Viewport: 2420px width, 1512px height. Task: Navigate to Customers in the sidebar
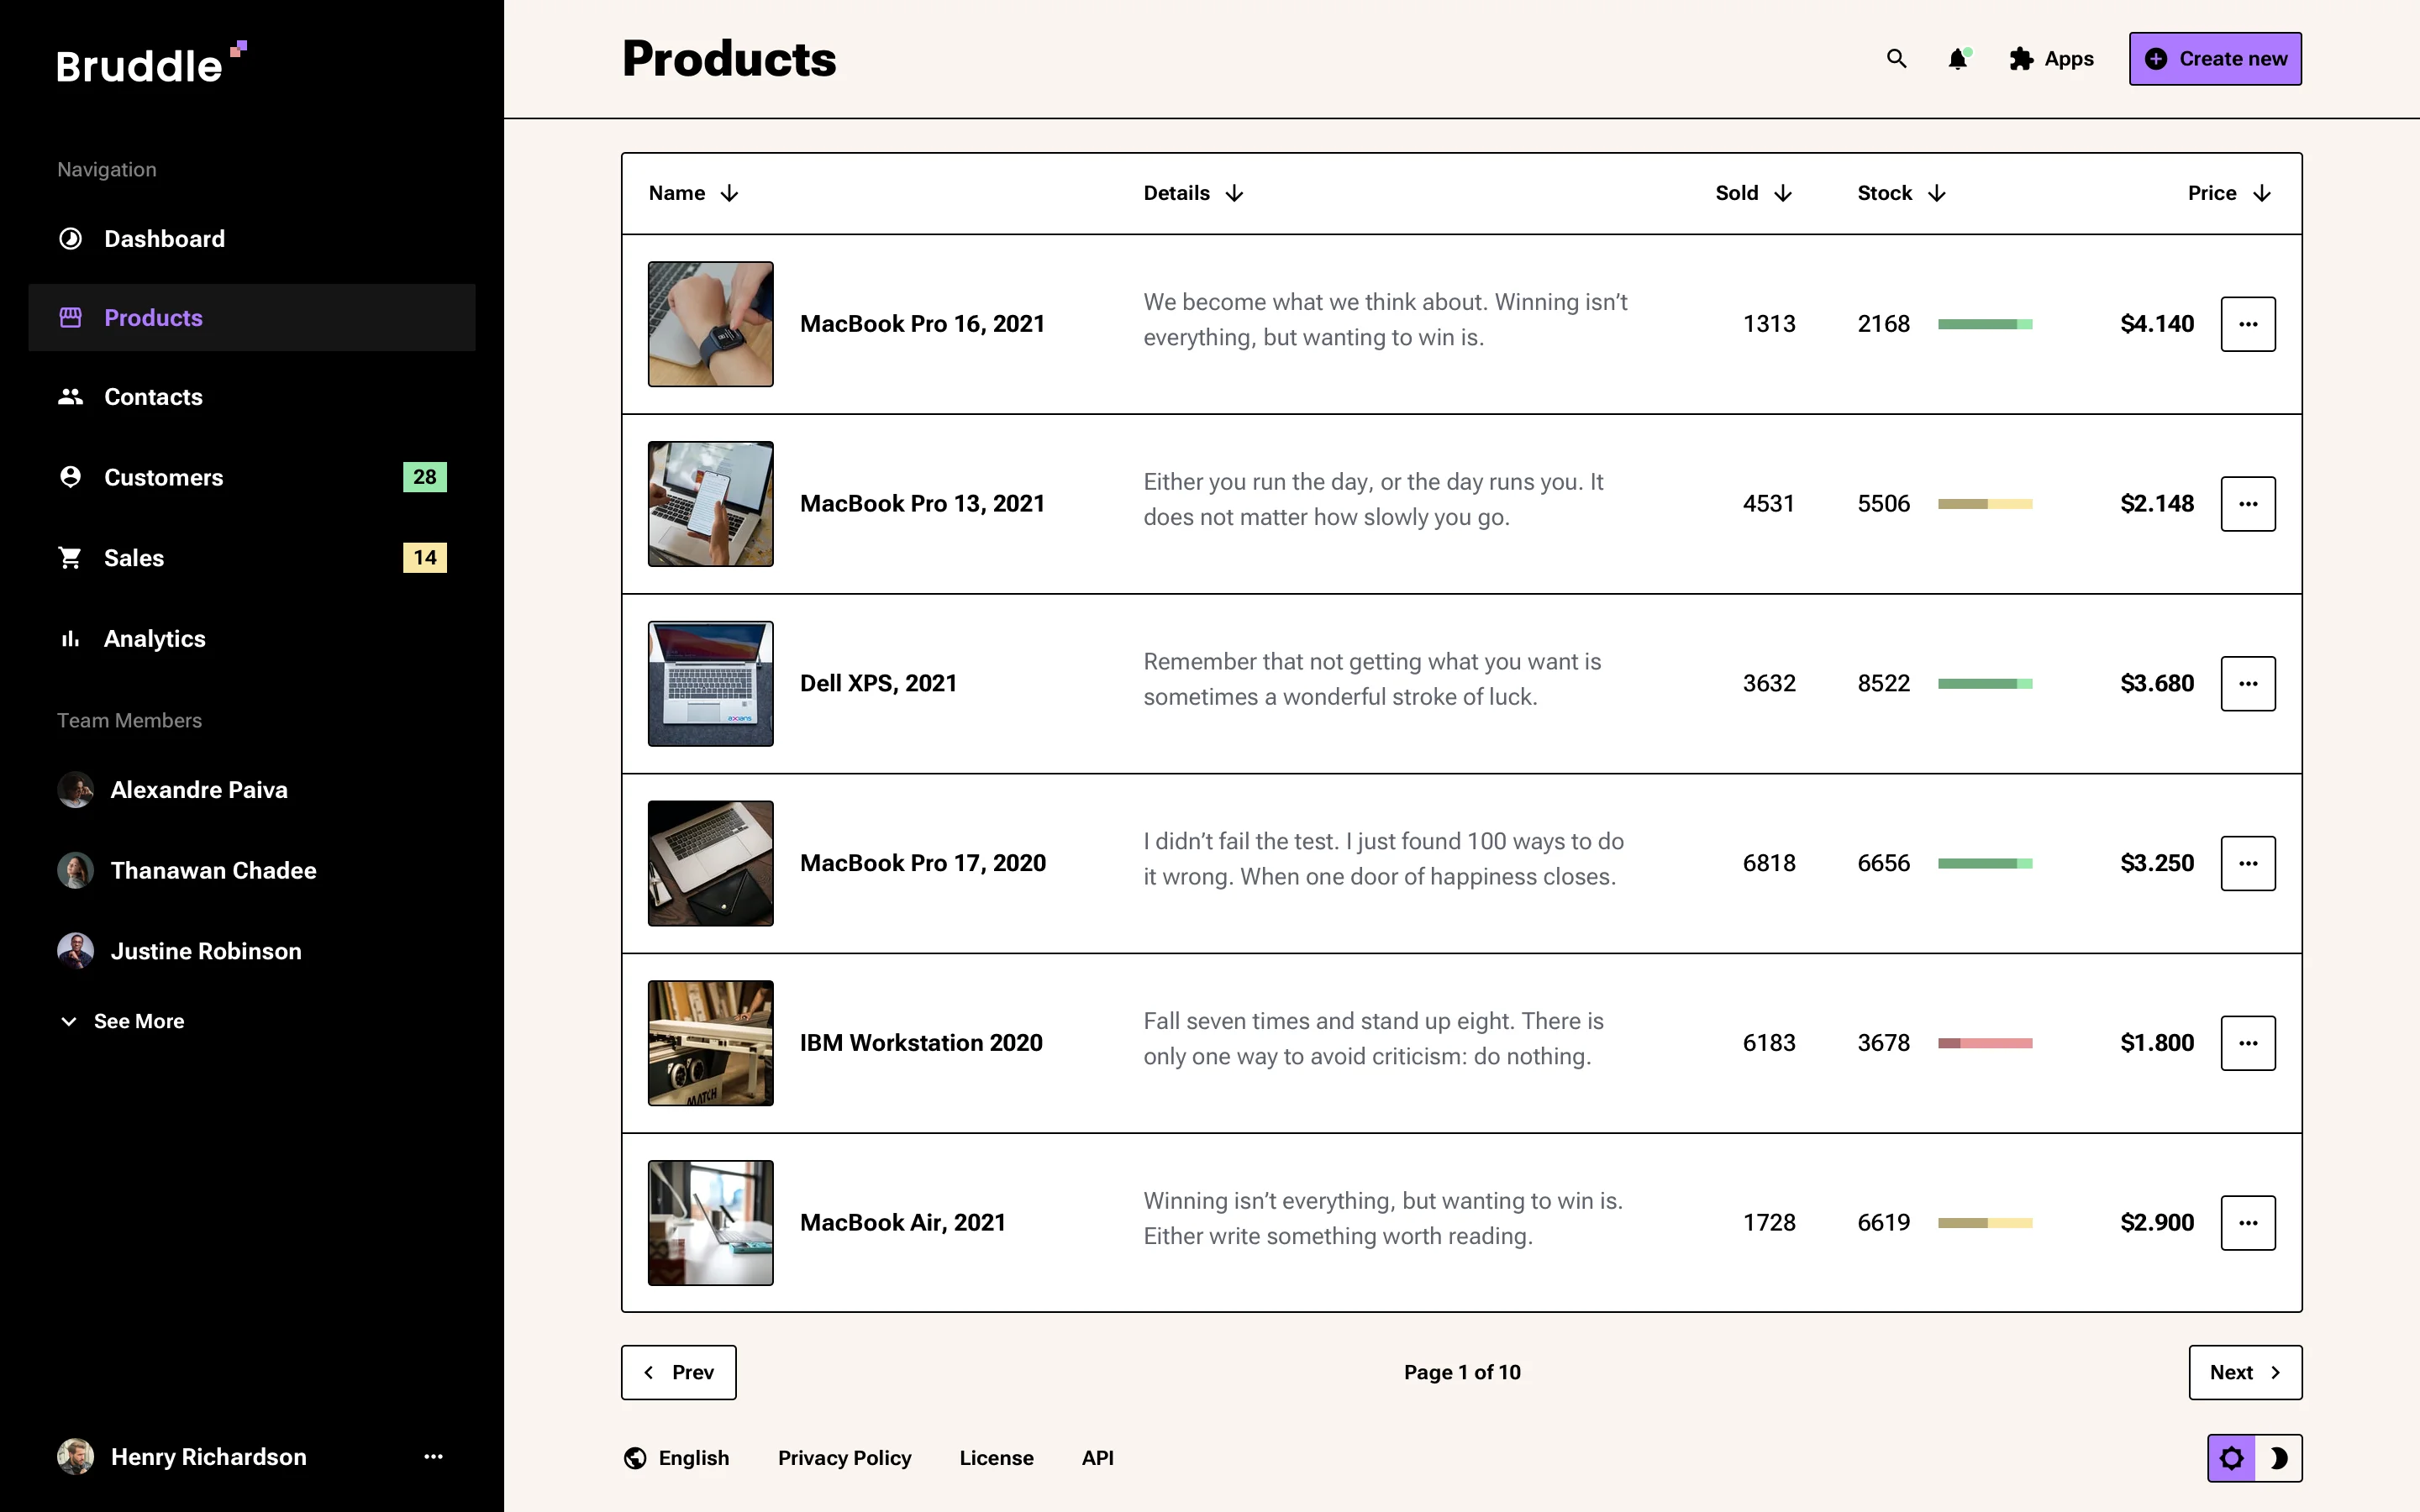click(164, 477)
